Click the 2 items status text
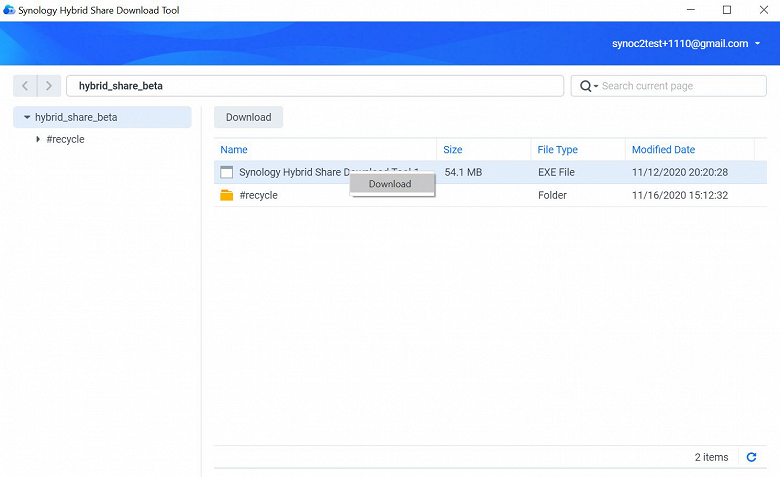The width and height of the screenshot is (780, 477). (711, 457)
